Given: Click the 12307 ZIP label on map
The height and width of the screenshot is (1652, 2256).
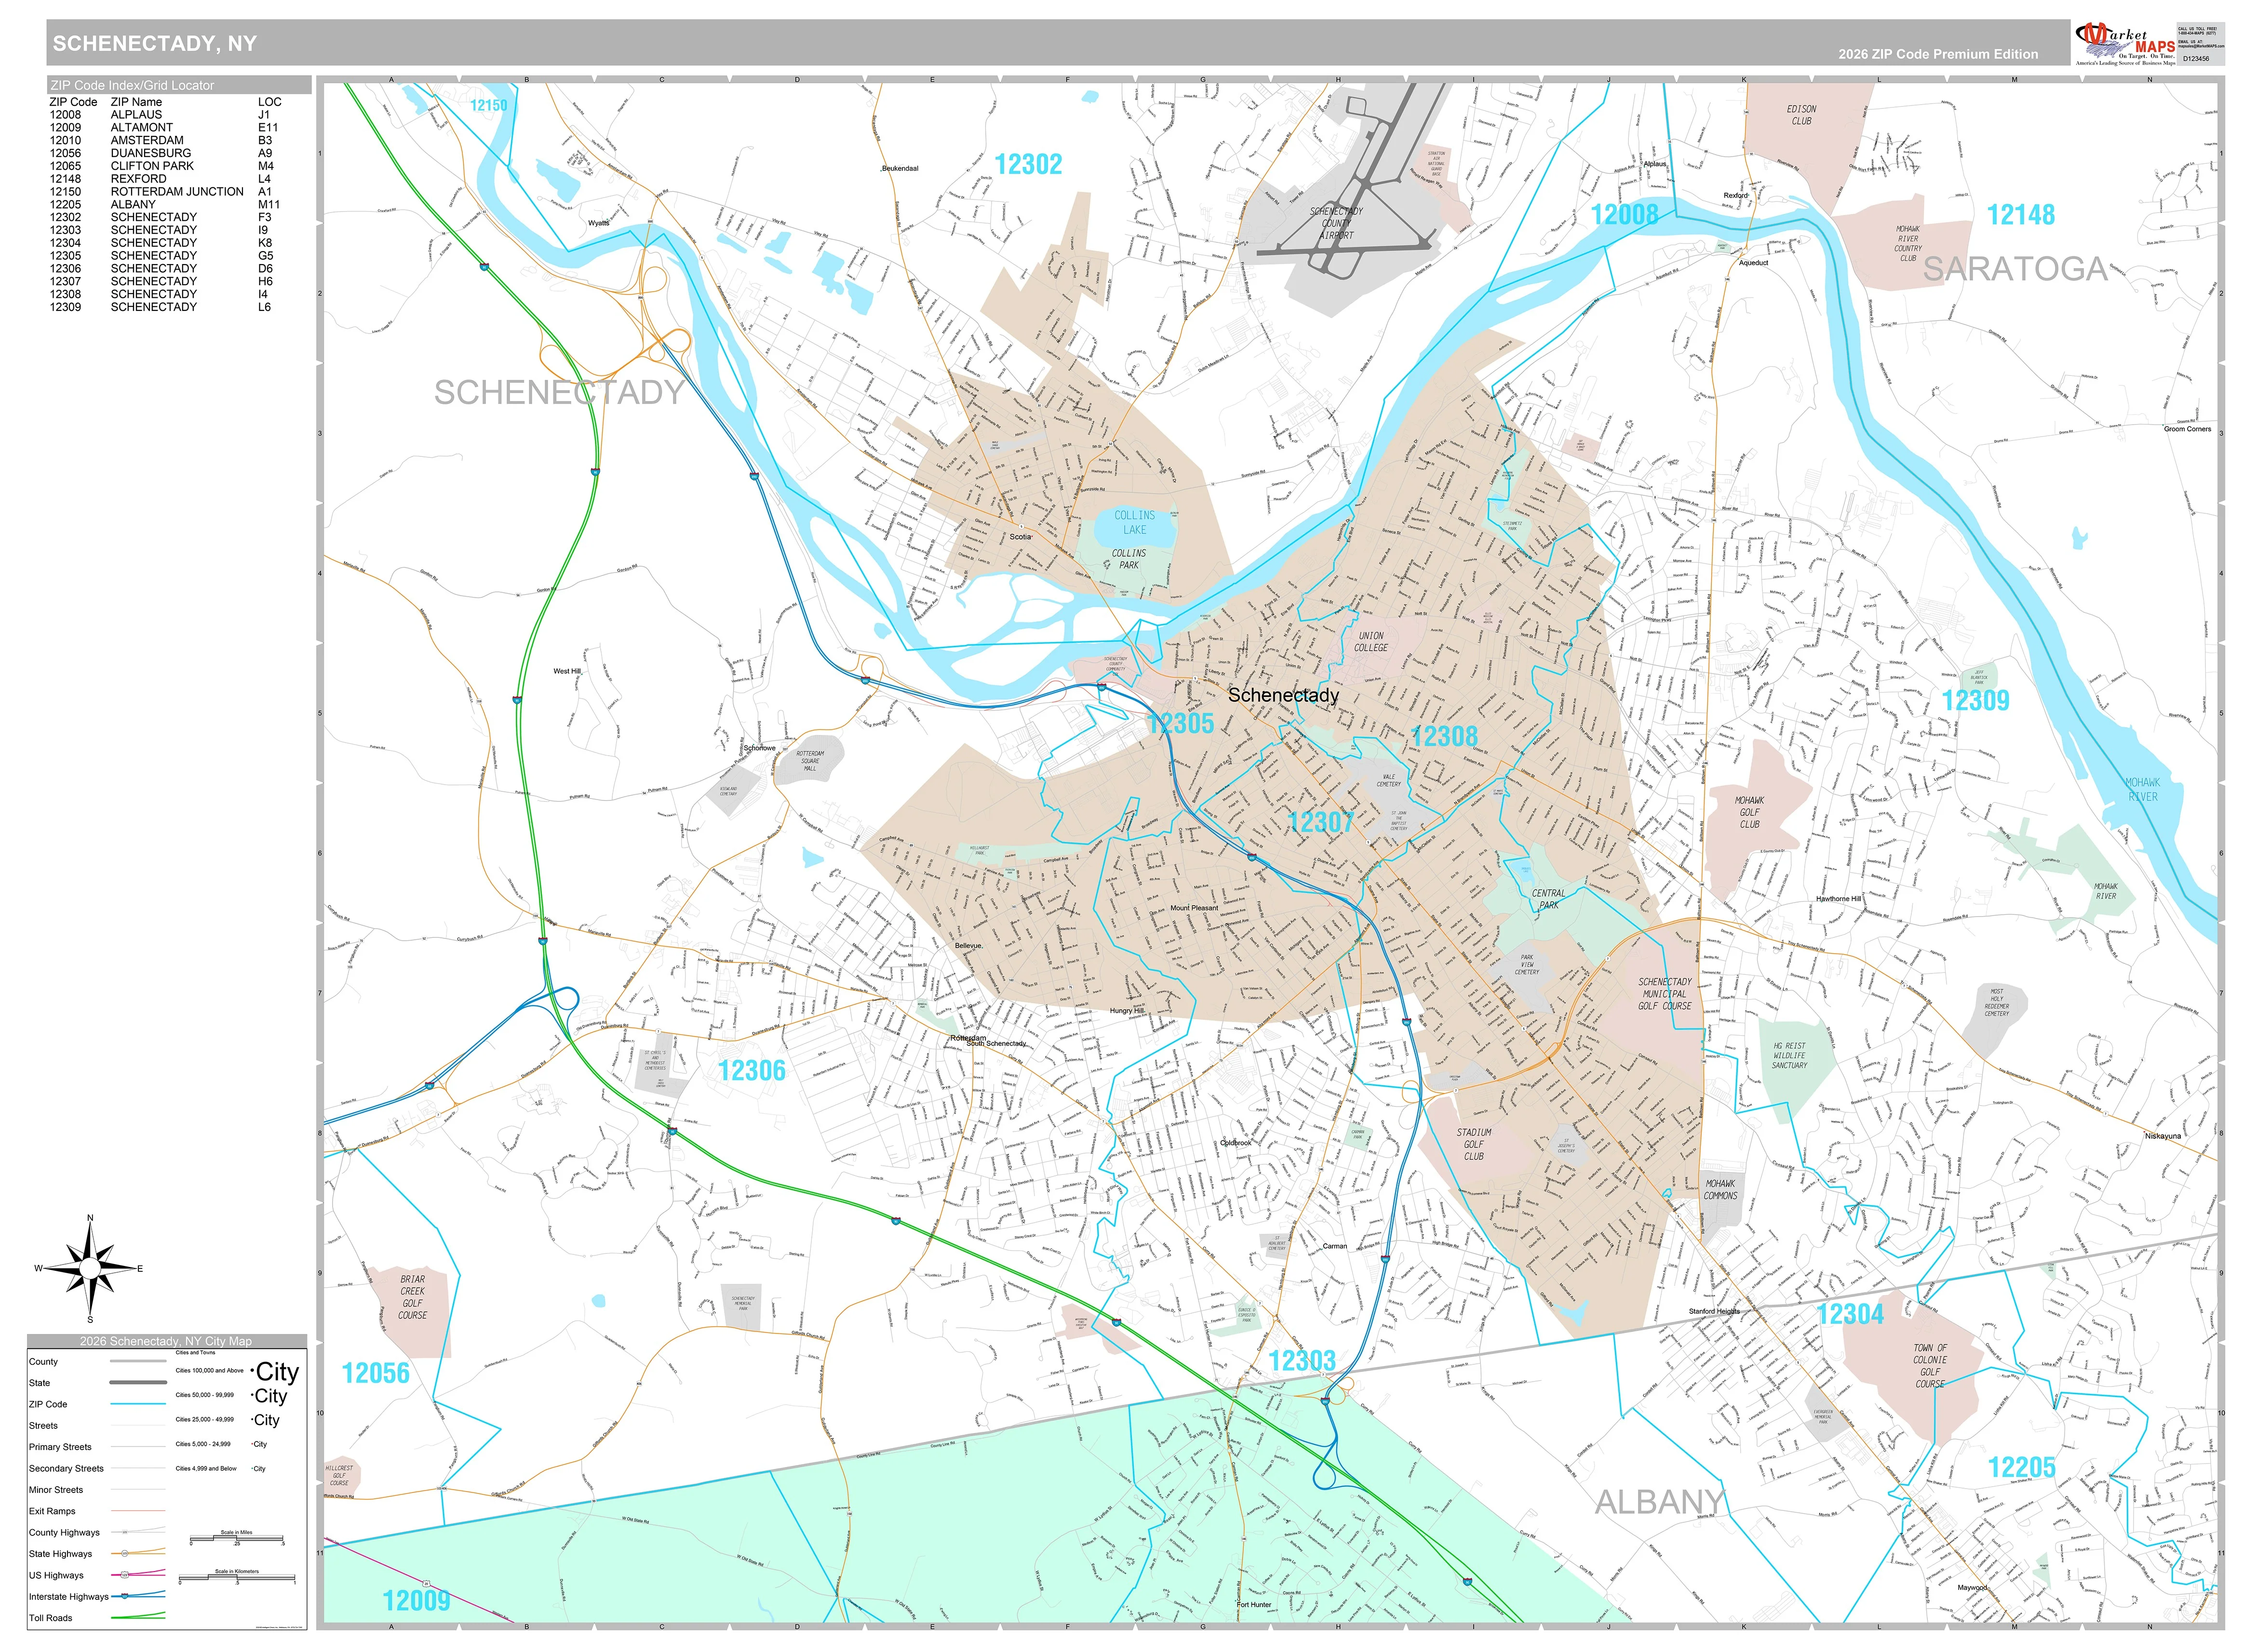Looking at the screenshot, I should coord(1320,823).
